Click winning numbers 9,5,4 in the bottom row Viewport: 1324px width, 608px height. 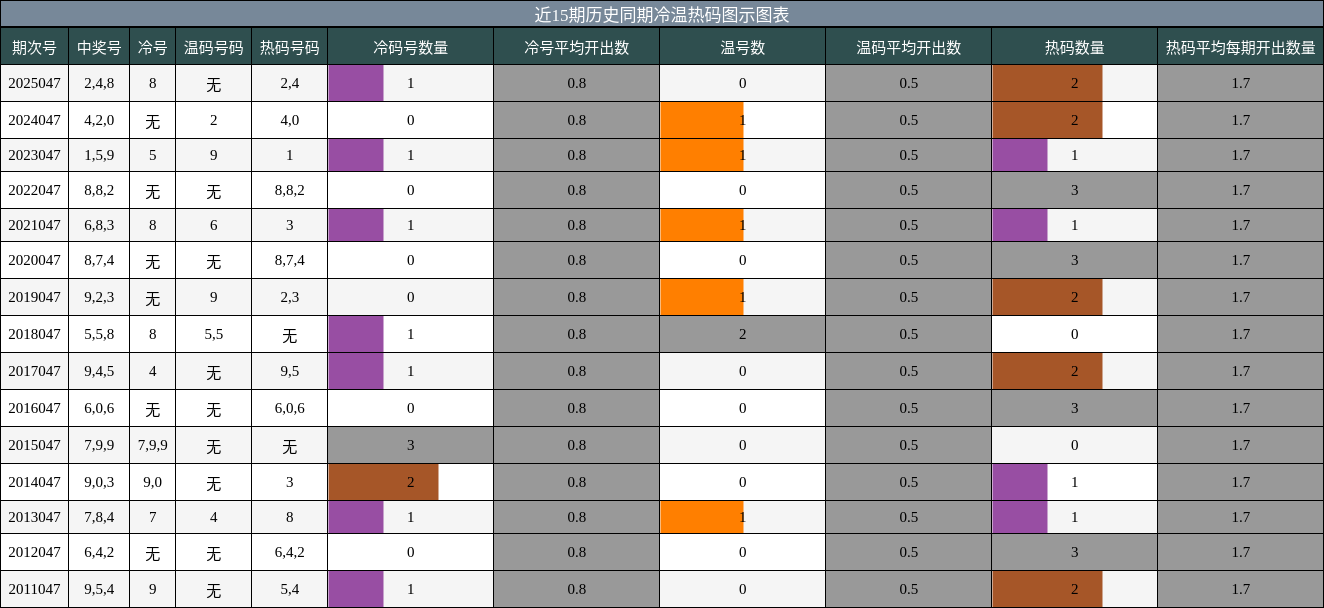100,588
